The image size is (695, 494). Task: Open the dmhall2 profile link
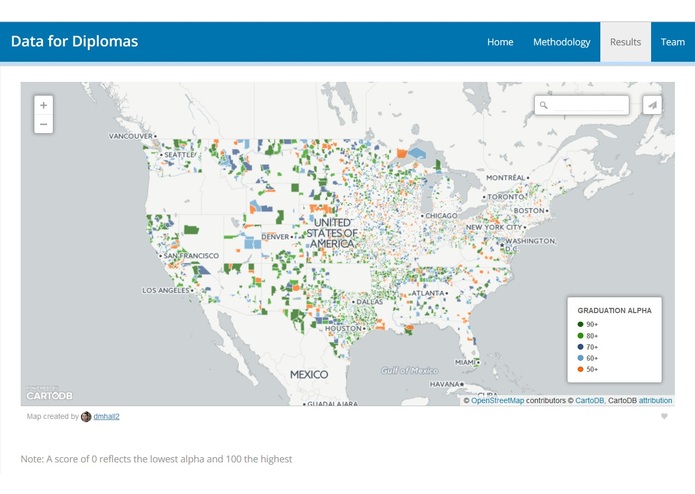pyautogui.click(x=106, y=416)
